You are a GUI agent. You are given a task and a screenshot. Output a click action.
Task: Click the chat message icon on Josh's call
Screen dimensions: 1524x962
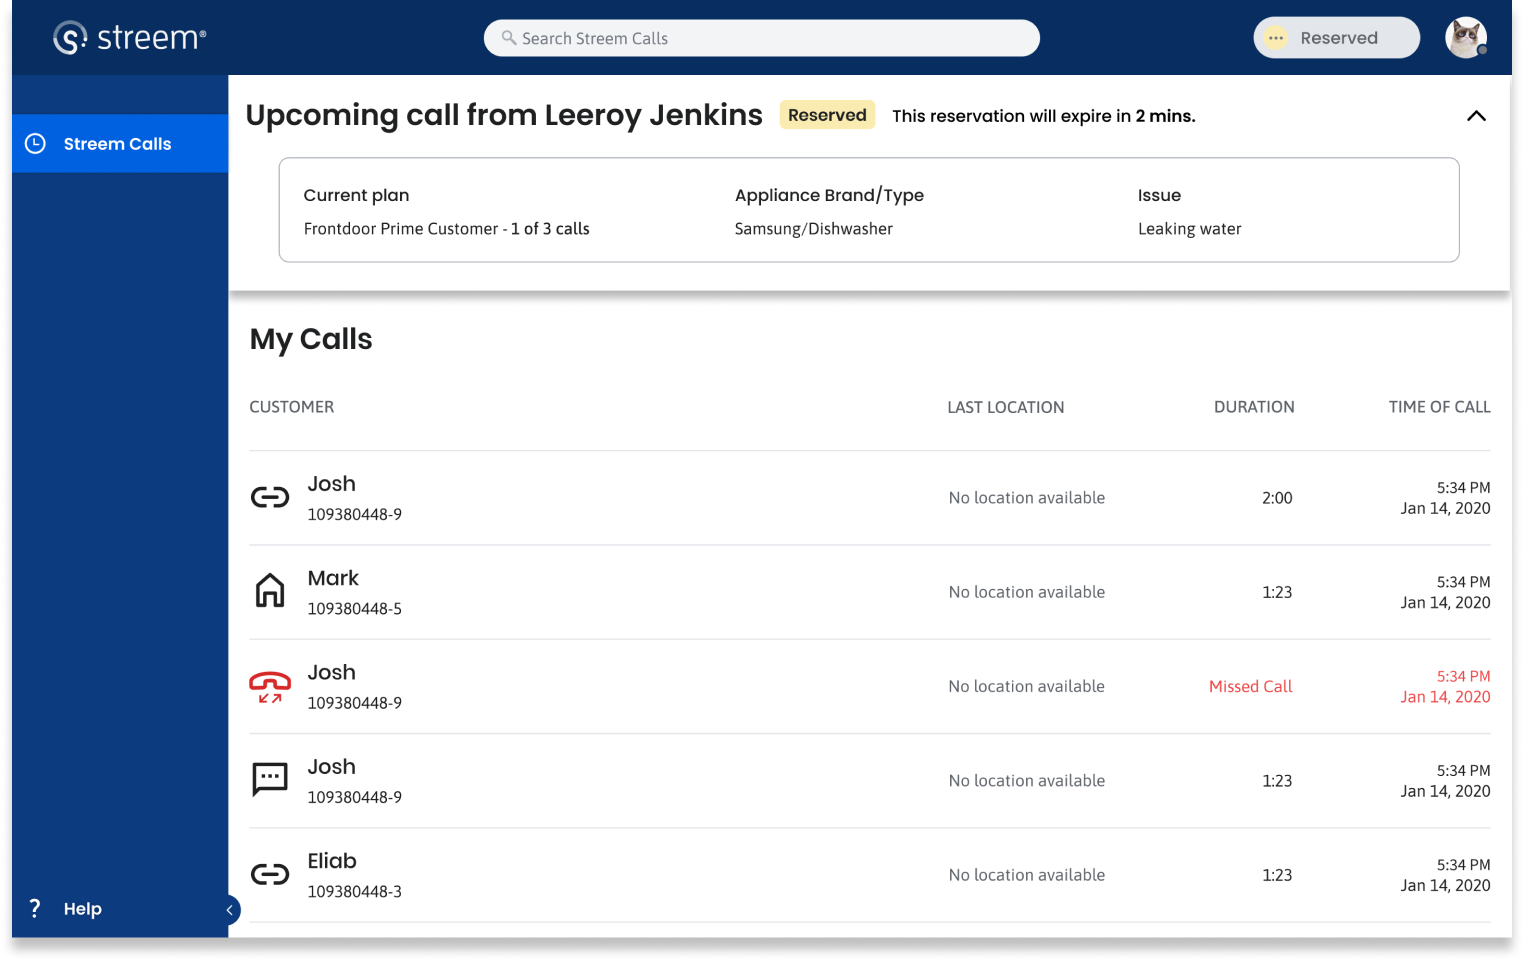coord(270,779)
